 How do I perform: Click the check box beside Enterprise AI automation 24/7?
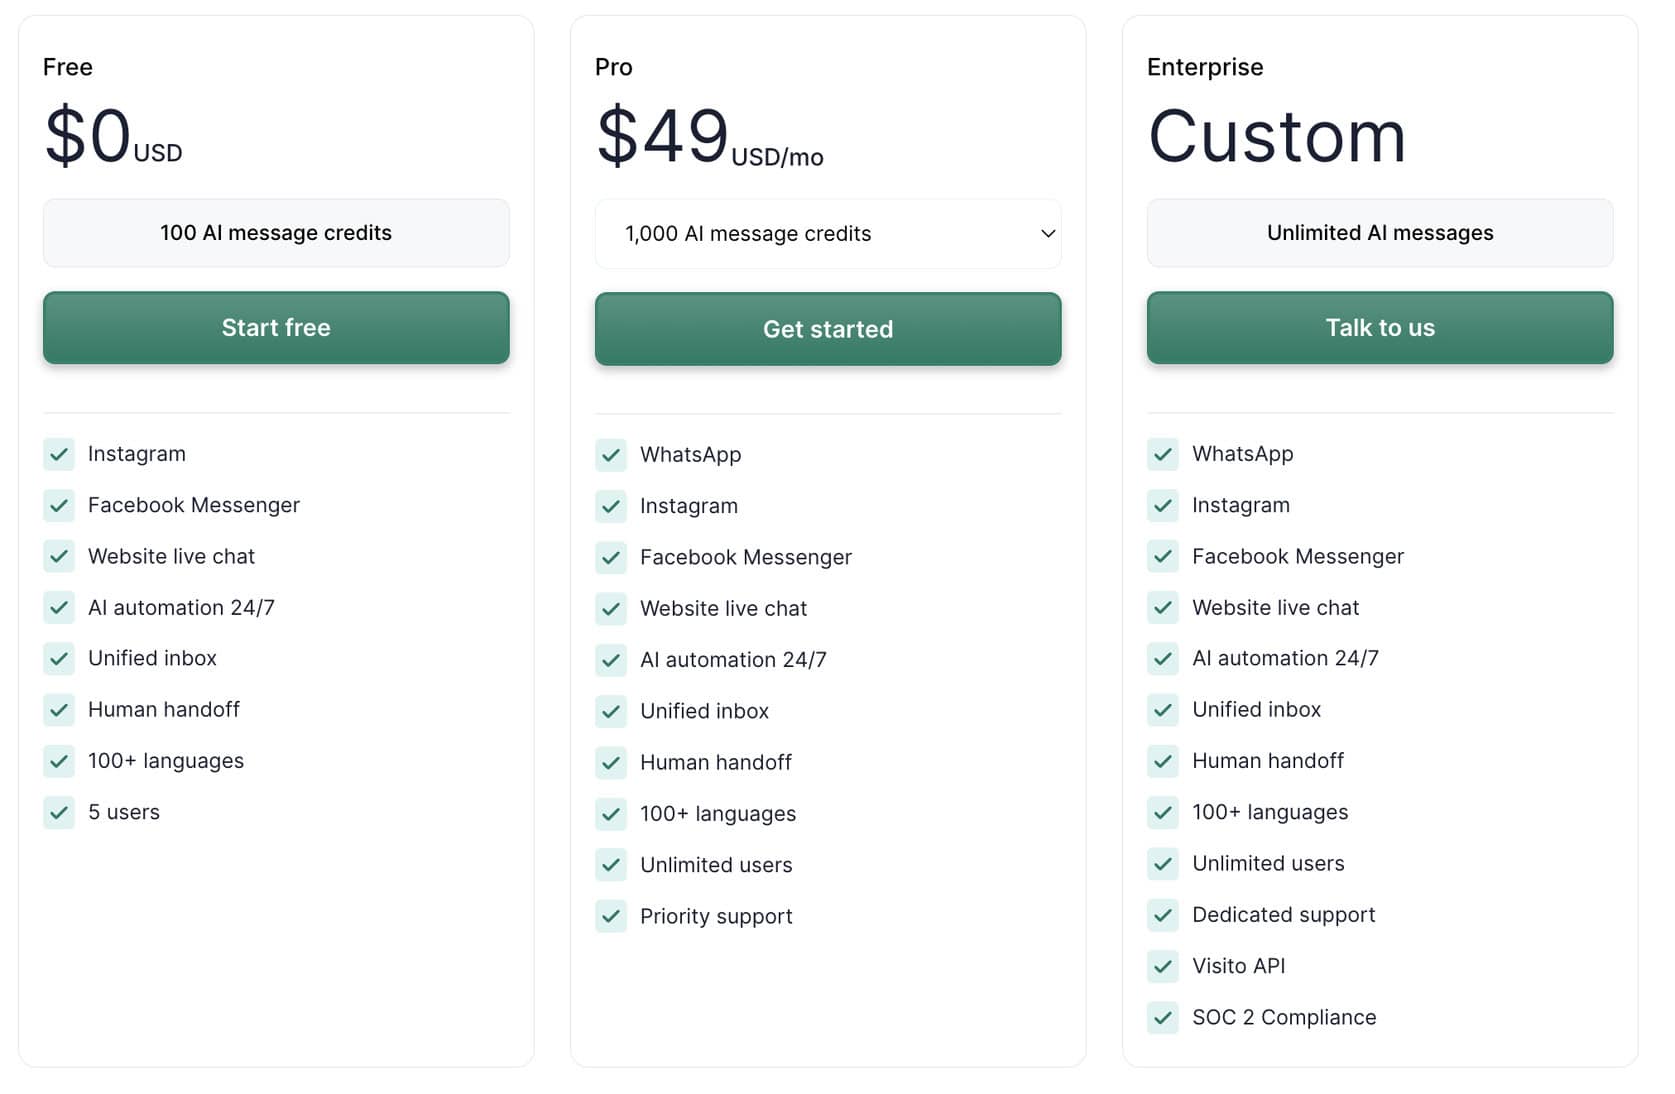tap(1163, 658)
